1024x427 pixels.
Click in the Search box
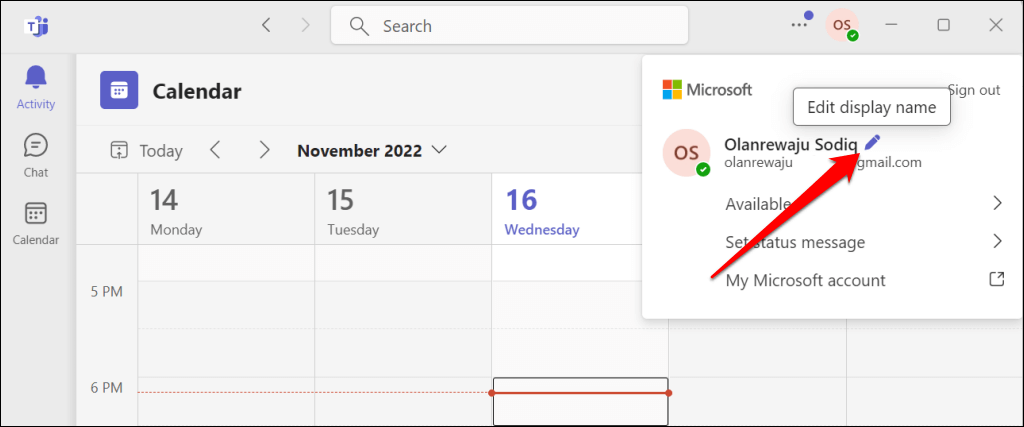point(510,26)
